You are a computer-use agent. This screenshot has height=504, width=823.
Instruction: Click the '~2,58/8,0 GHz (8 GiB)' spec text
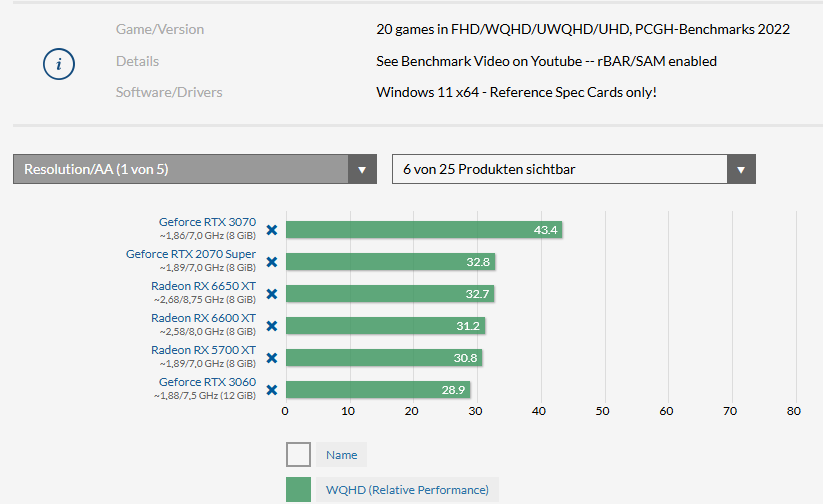click(x=208, y=332)
